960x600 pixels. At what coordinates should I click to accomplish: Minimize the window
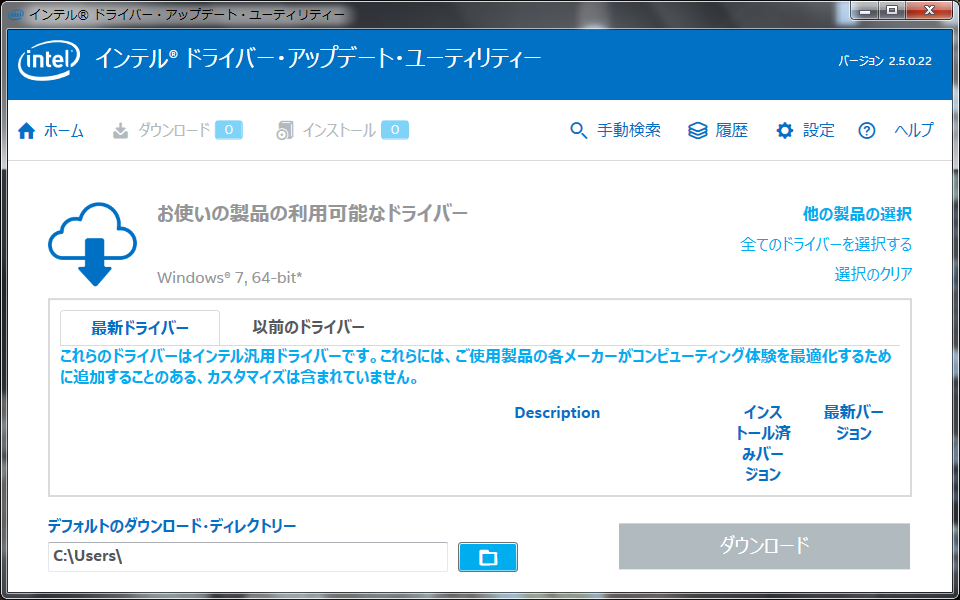coord(865,10)
